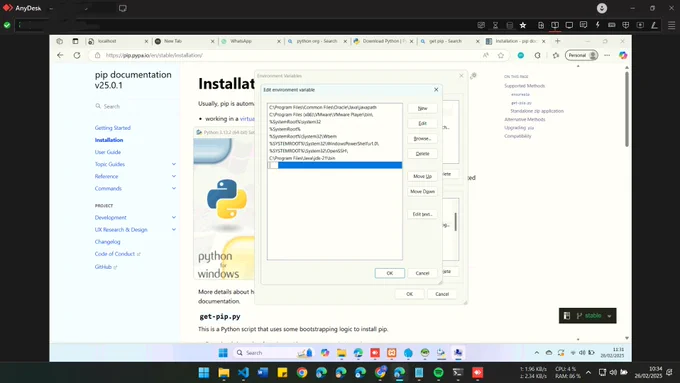The image size is (680, 383).
Task: Click the Delete button beside the path list
Action: tap(422, 154)
